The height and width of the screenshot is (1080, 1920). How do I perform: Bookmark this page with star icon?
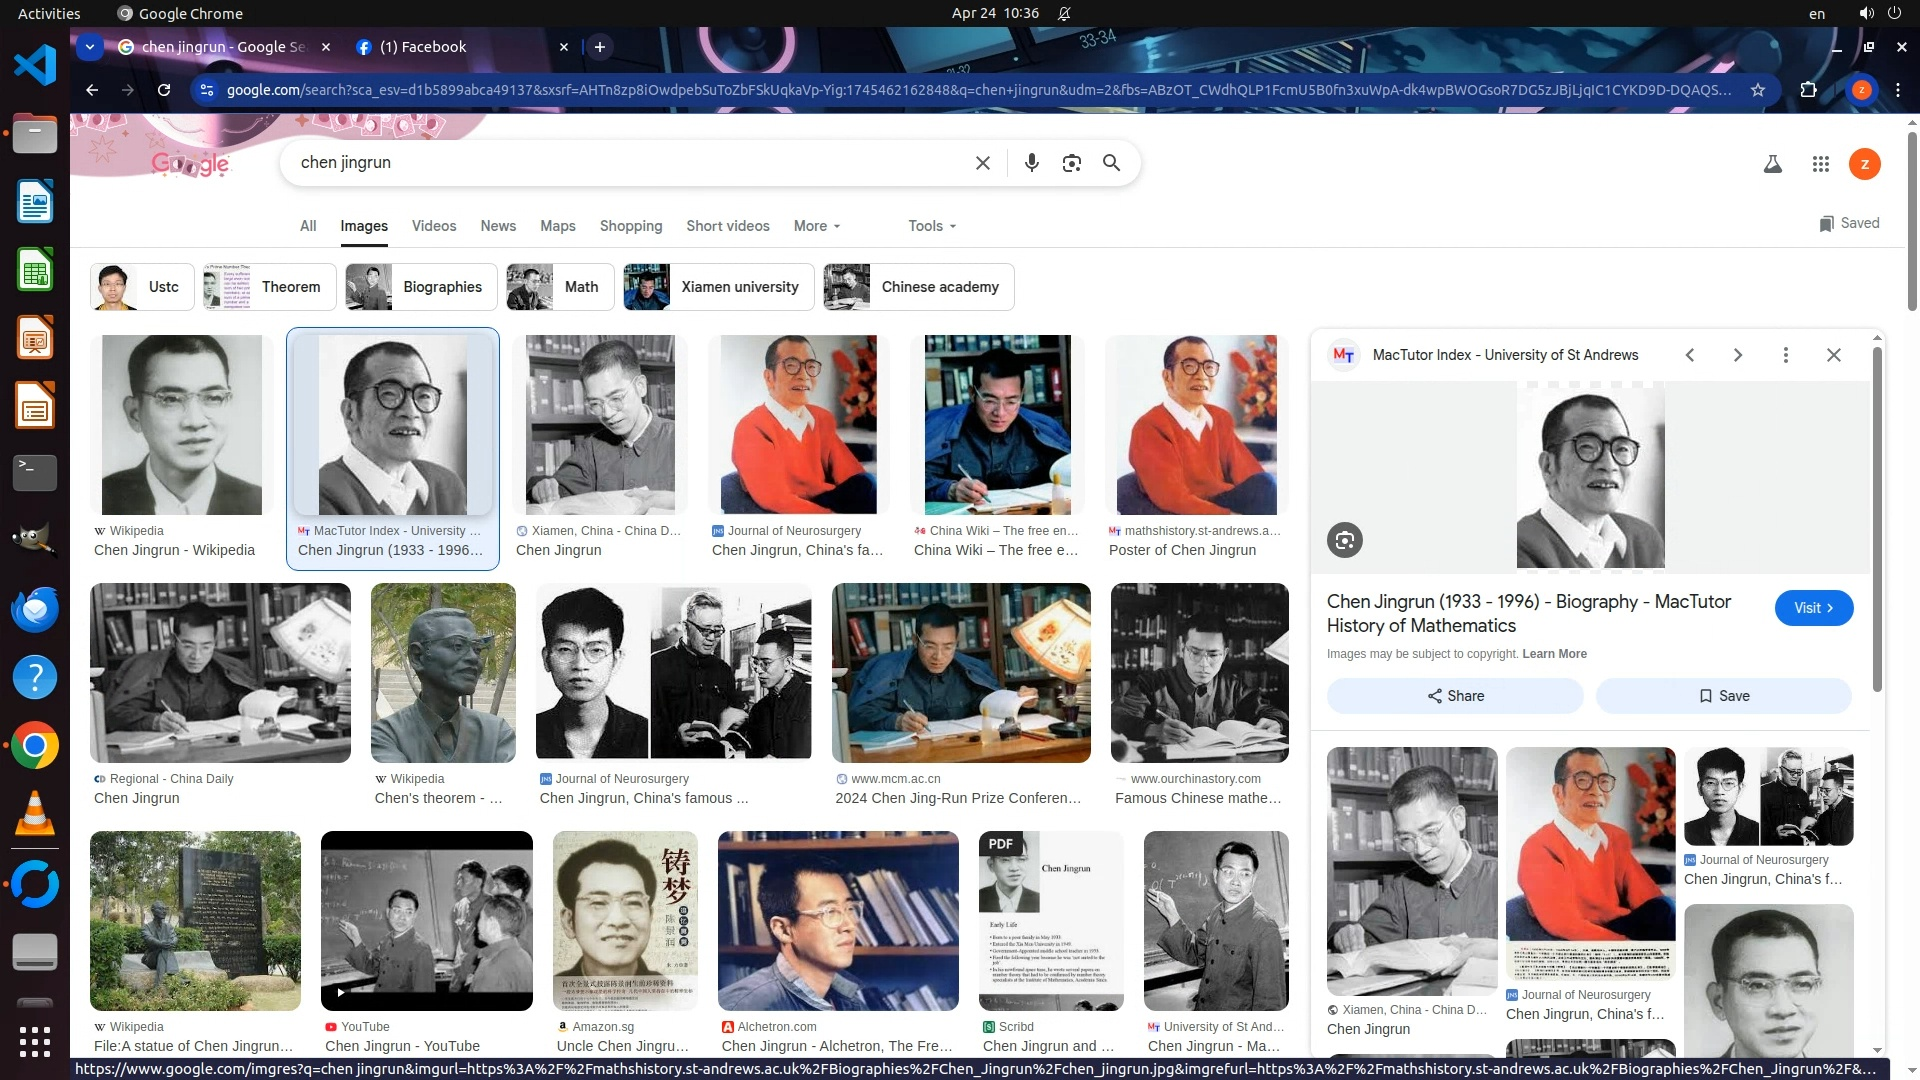click(1757, 90)
